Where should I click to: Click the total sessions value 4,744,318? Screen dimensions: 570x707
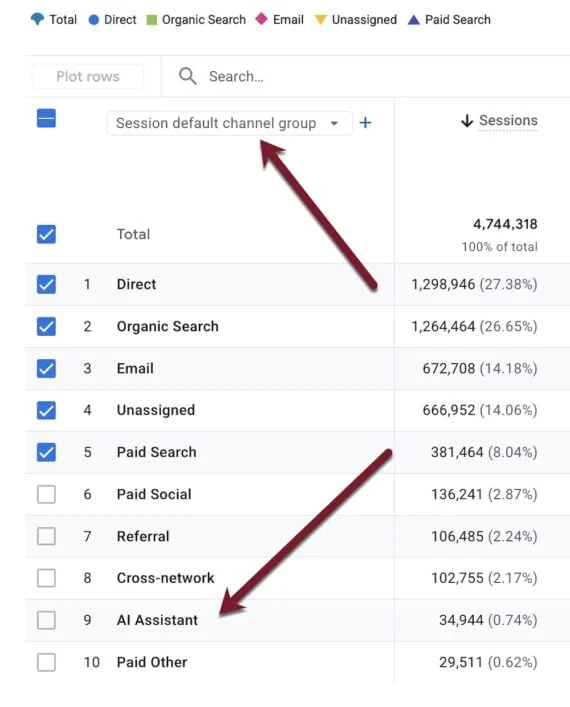(505, 224)
